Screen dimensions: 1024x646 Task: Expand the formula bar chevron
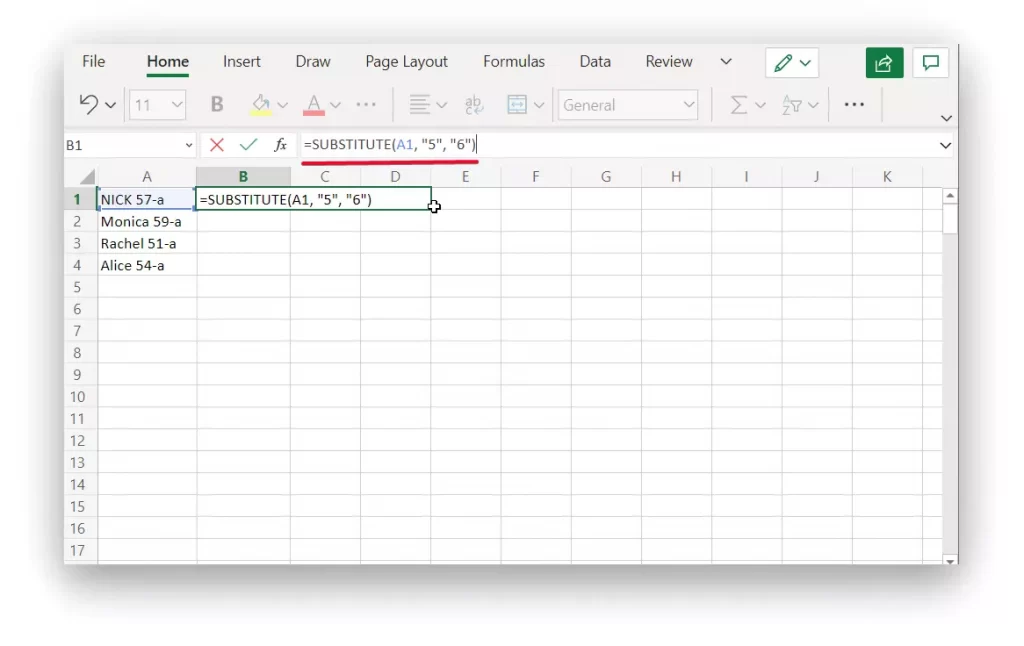(x=945, y=146)
